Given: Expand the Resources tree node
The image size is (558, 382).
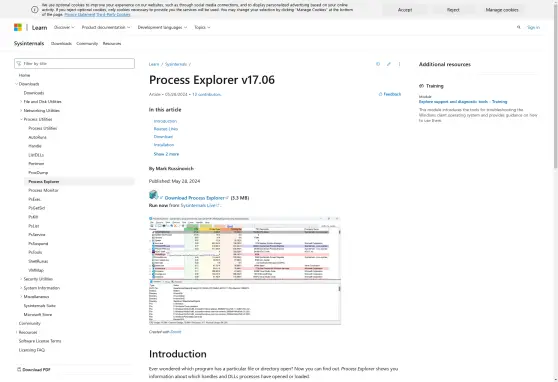Looking at the screenshot, I should click(x=16, y=332).
